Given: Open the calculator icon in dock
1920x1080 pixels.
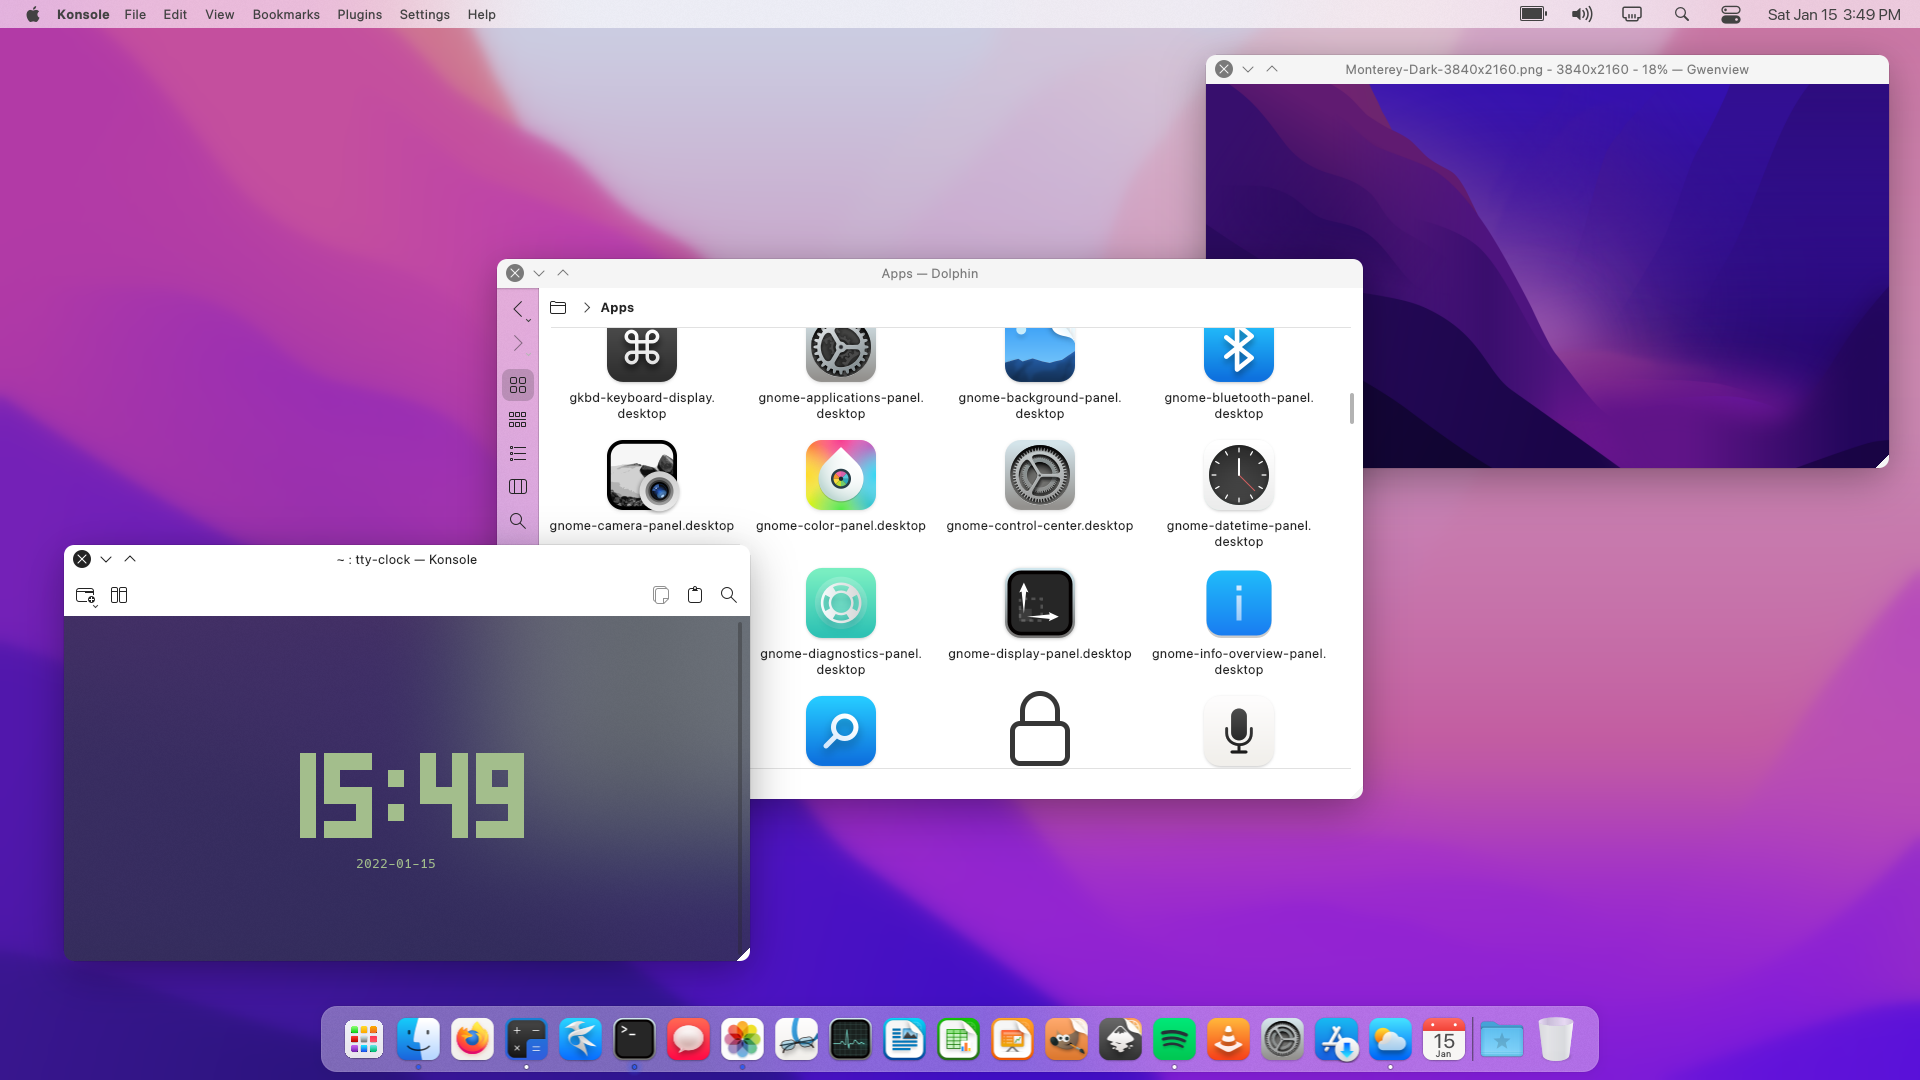Looking at the screenshot, I should (x=526, y=1040).
